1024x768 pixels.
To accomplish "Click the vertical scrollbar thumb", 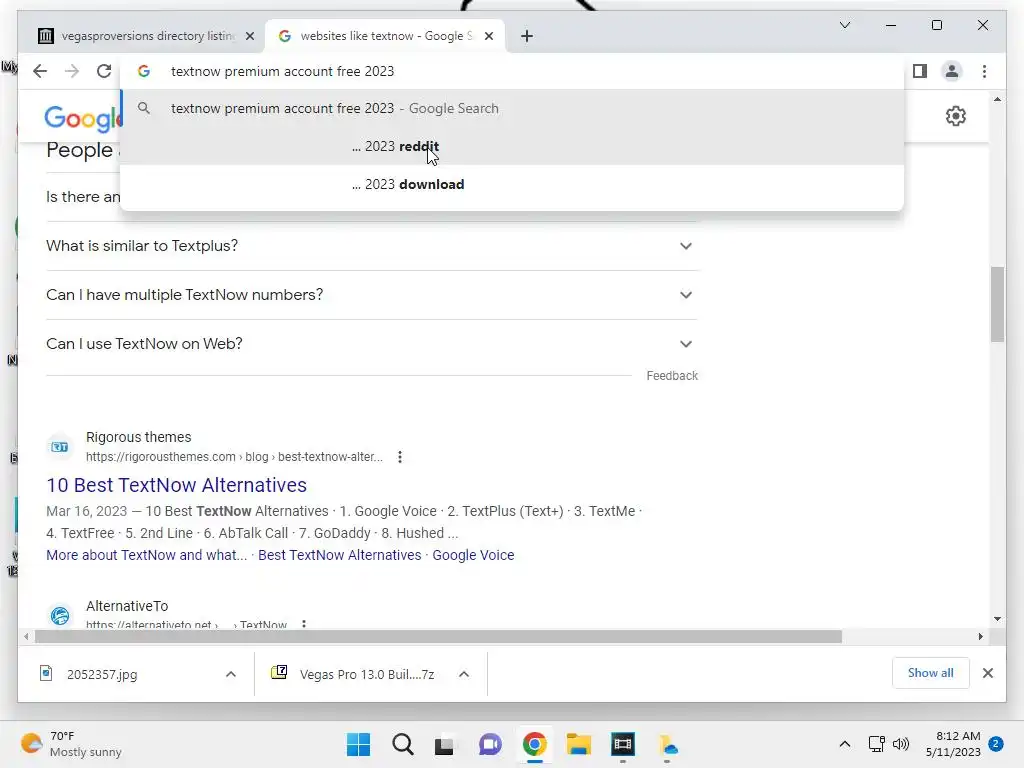I will click(x=997, y=304).
